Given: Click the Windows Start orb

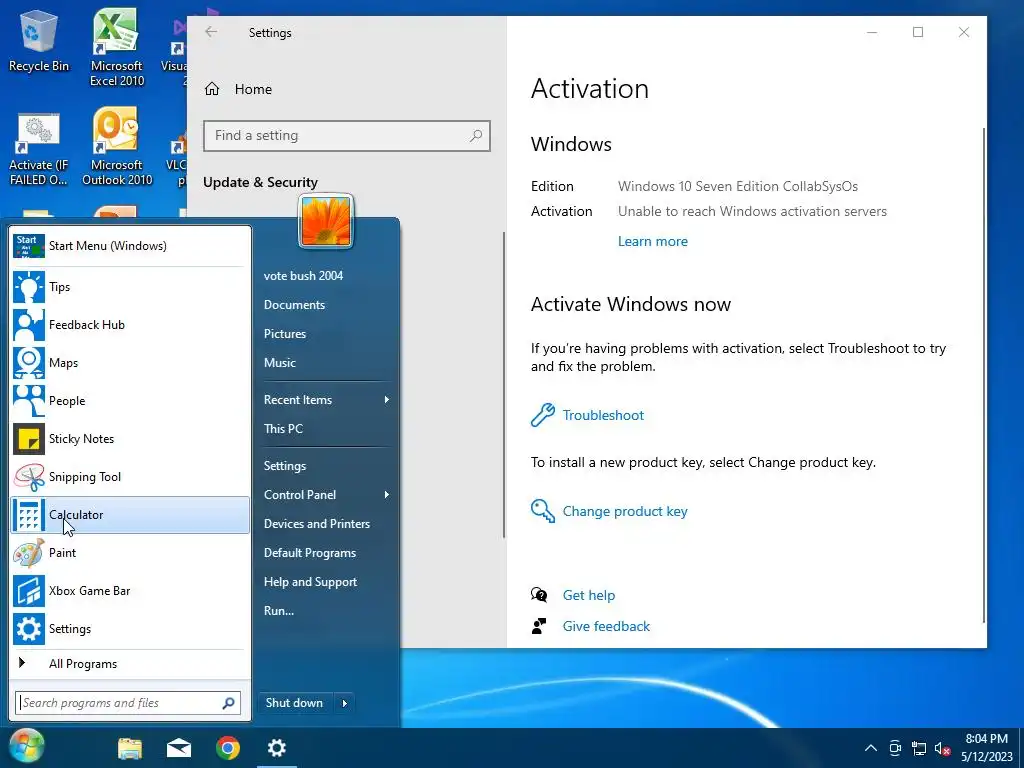Looking at the screenshot, I should tap(27, 746).
